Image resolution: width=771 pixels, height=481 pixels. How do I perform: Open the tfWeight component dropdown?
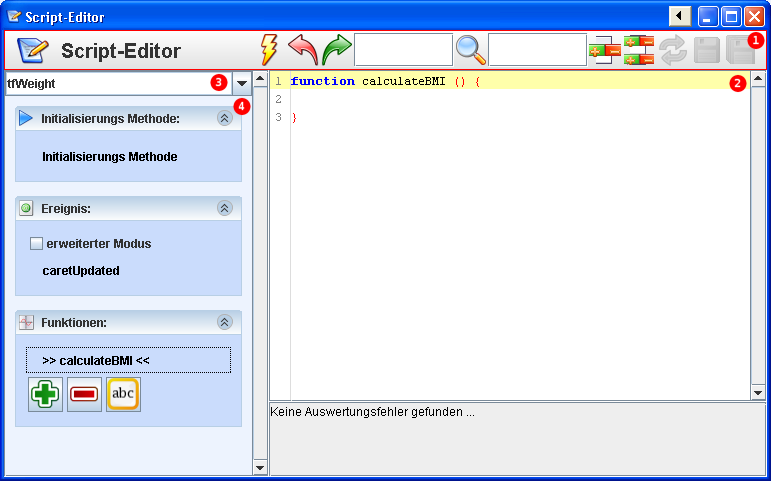[x=242, y=83]
